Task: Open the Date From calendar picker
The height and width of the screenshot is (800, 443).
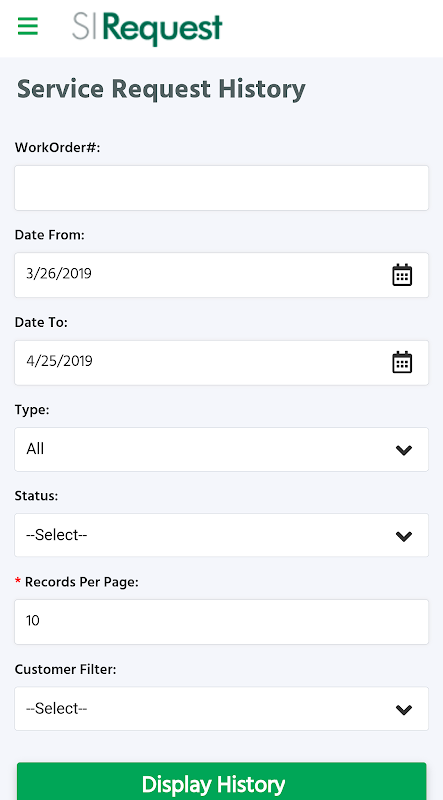Action: (402, 275)
